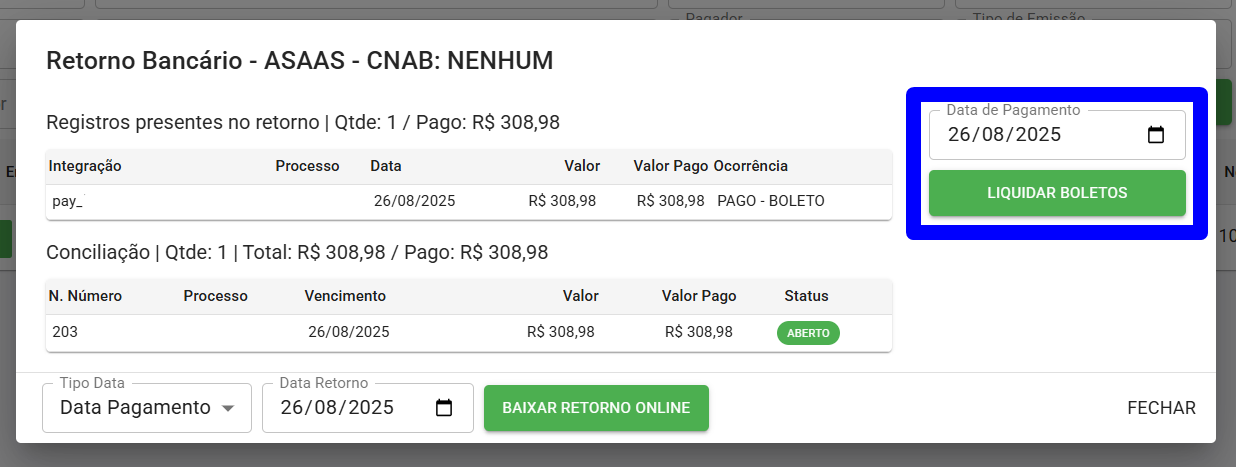
Task: Focus the Data Retorno date field
Action: (367, 408)
